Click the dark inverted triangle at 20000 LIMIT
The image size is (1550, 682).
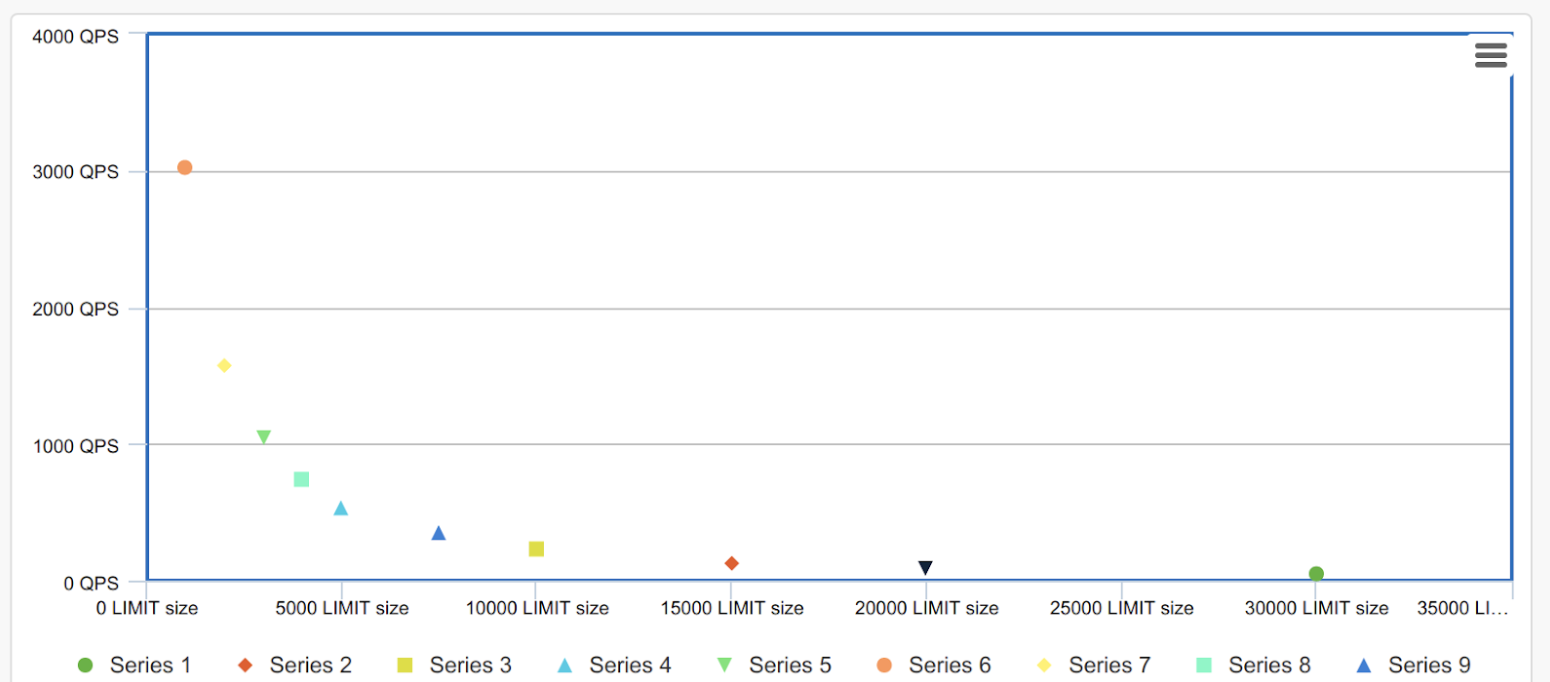pos(926,568)
